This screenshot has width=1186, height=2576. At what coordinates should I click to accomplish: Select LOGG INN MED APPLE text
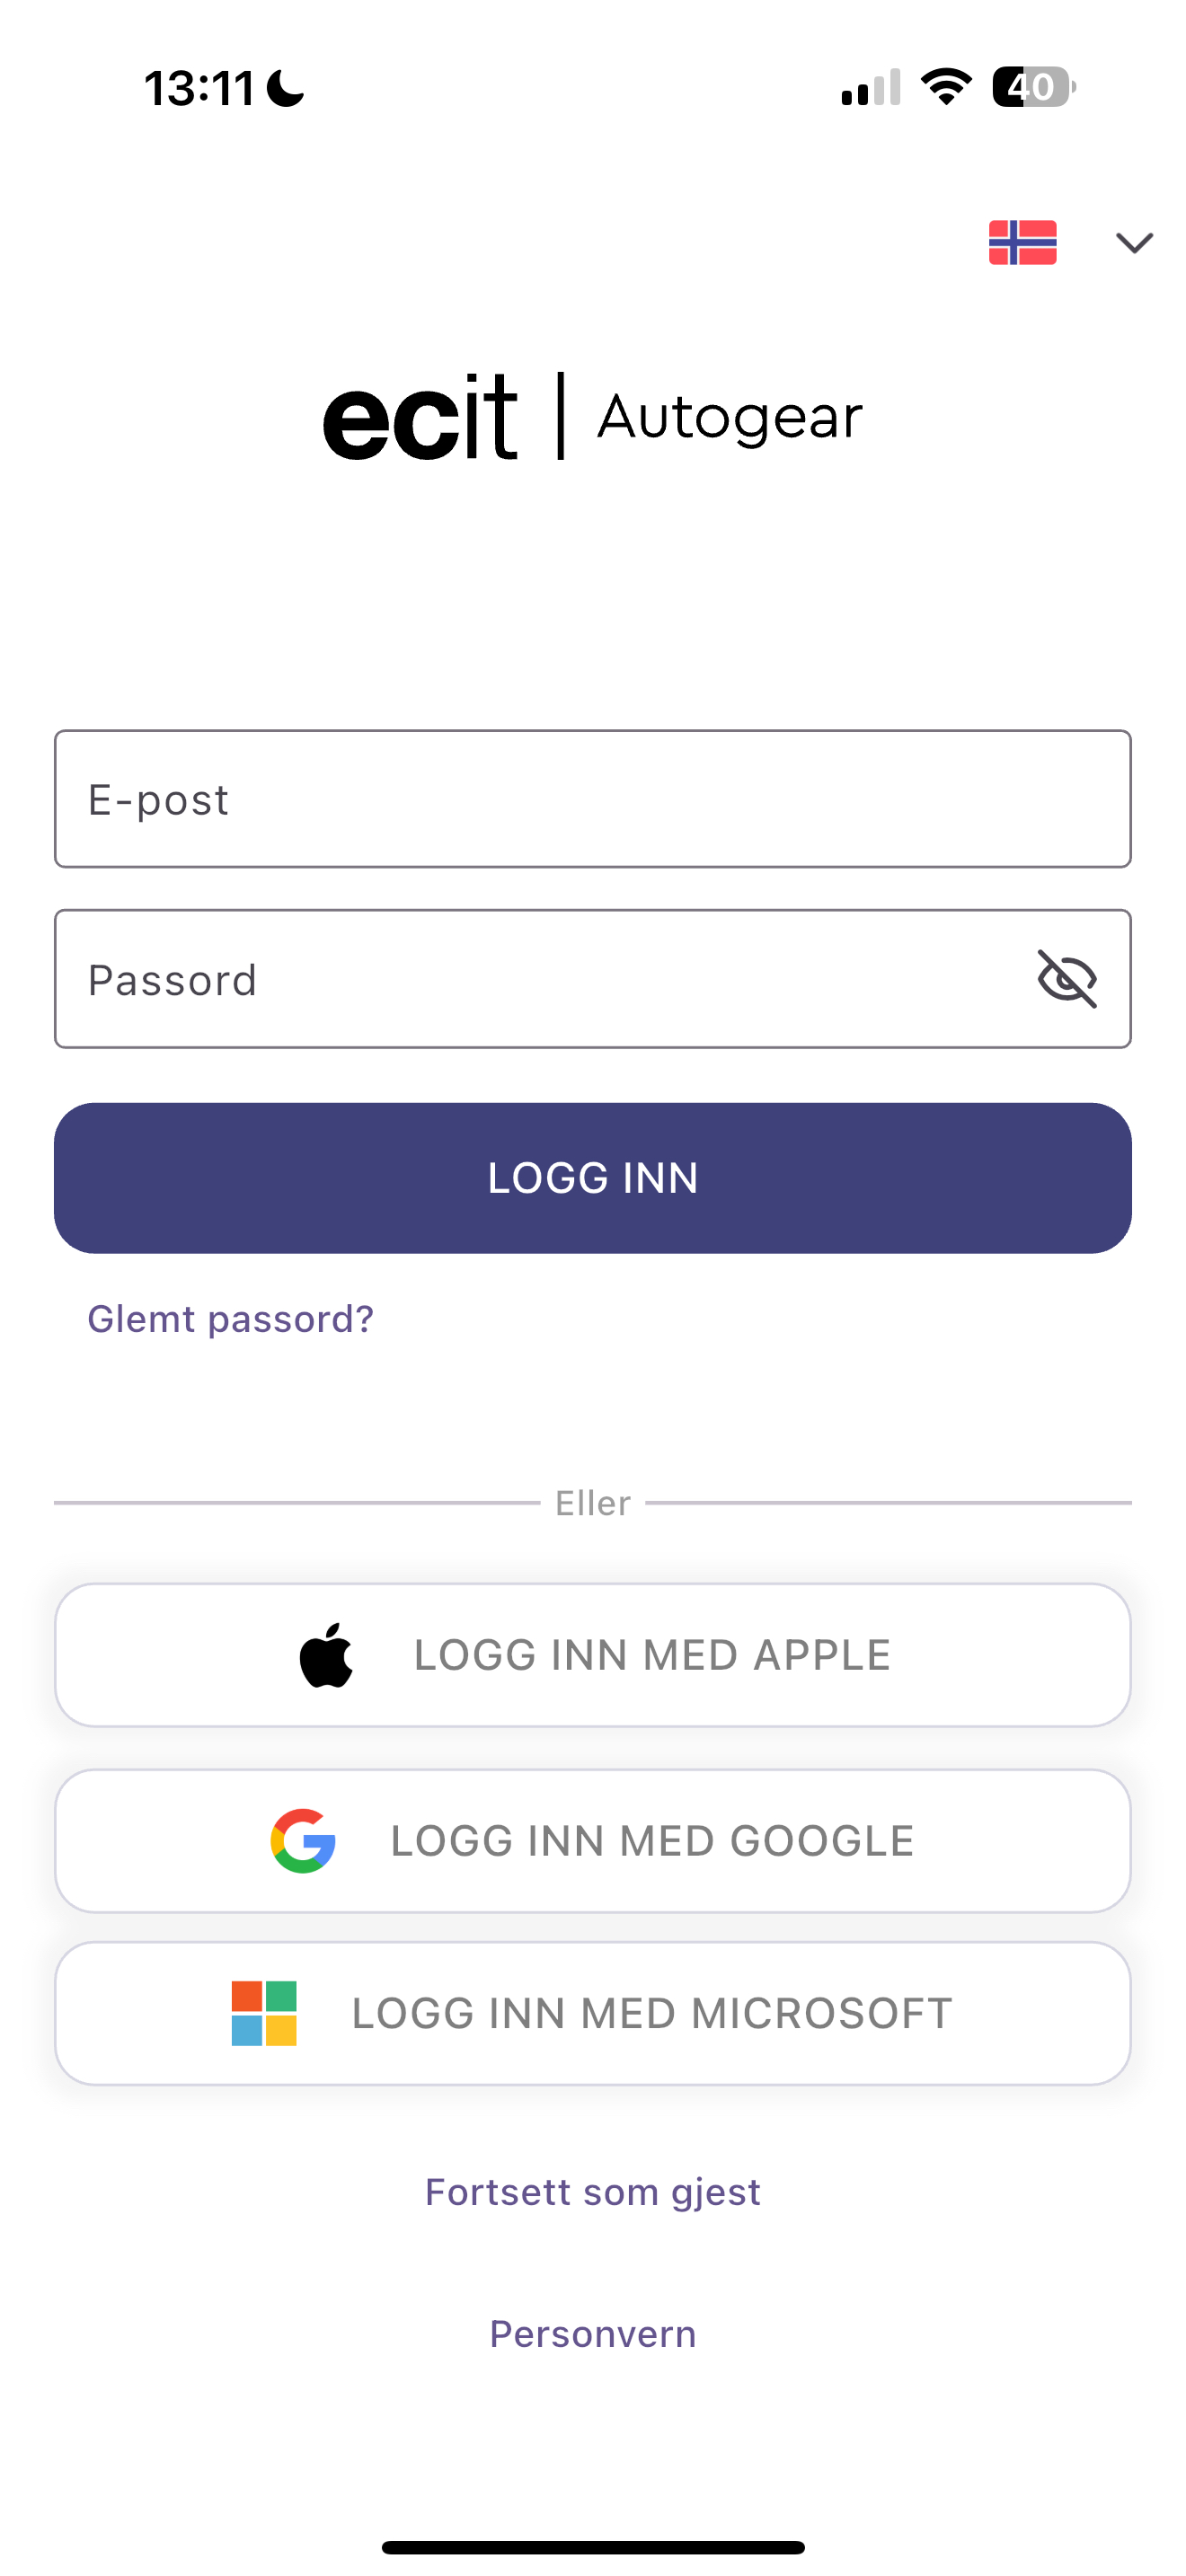(x=652, y=1655)
